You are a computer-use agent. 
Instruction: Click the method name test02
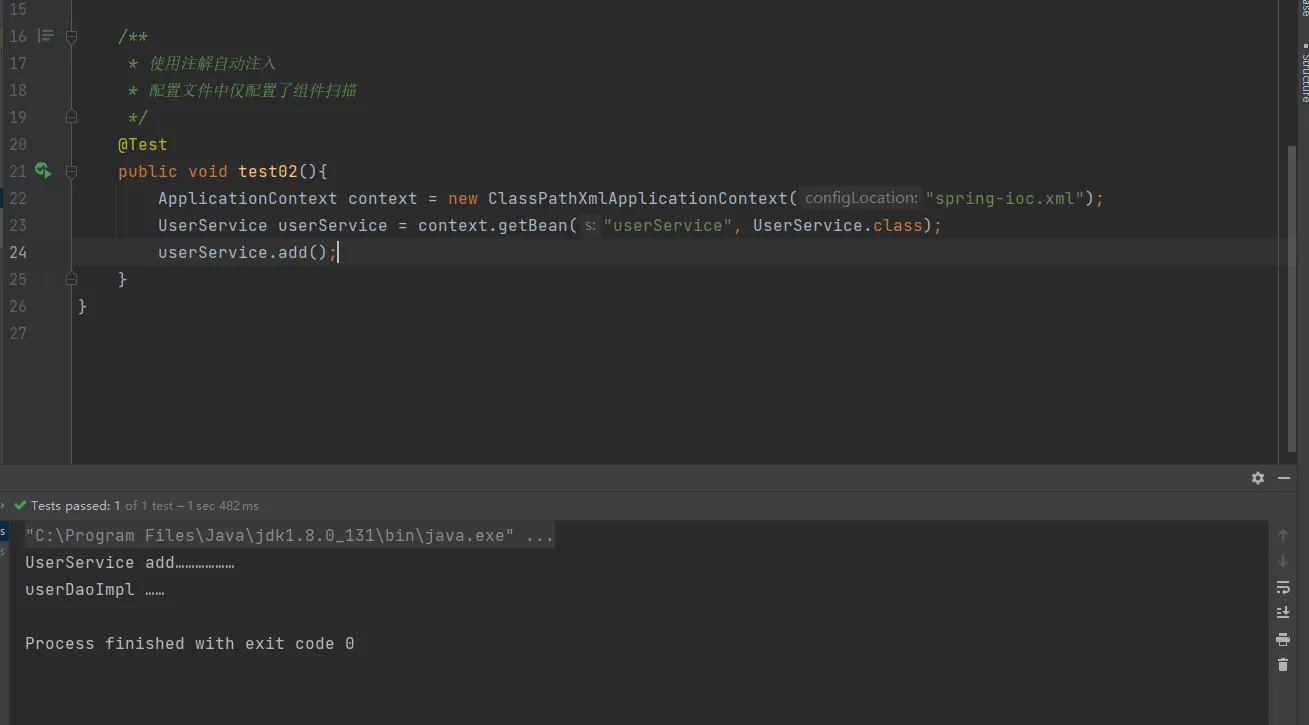(268, 171)
